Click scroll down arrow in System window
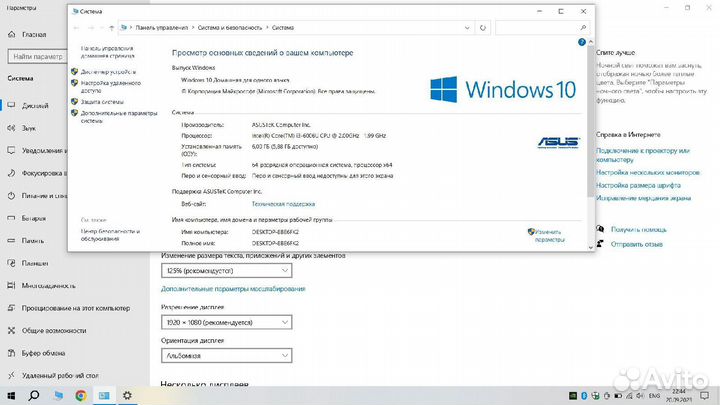 coord(591,247)
